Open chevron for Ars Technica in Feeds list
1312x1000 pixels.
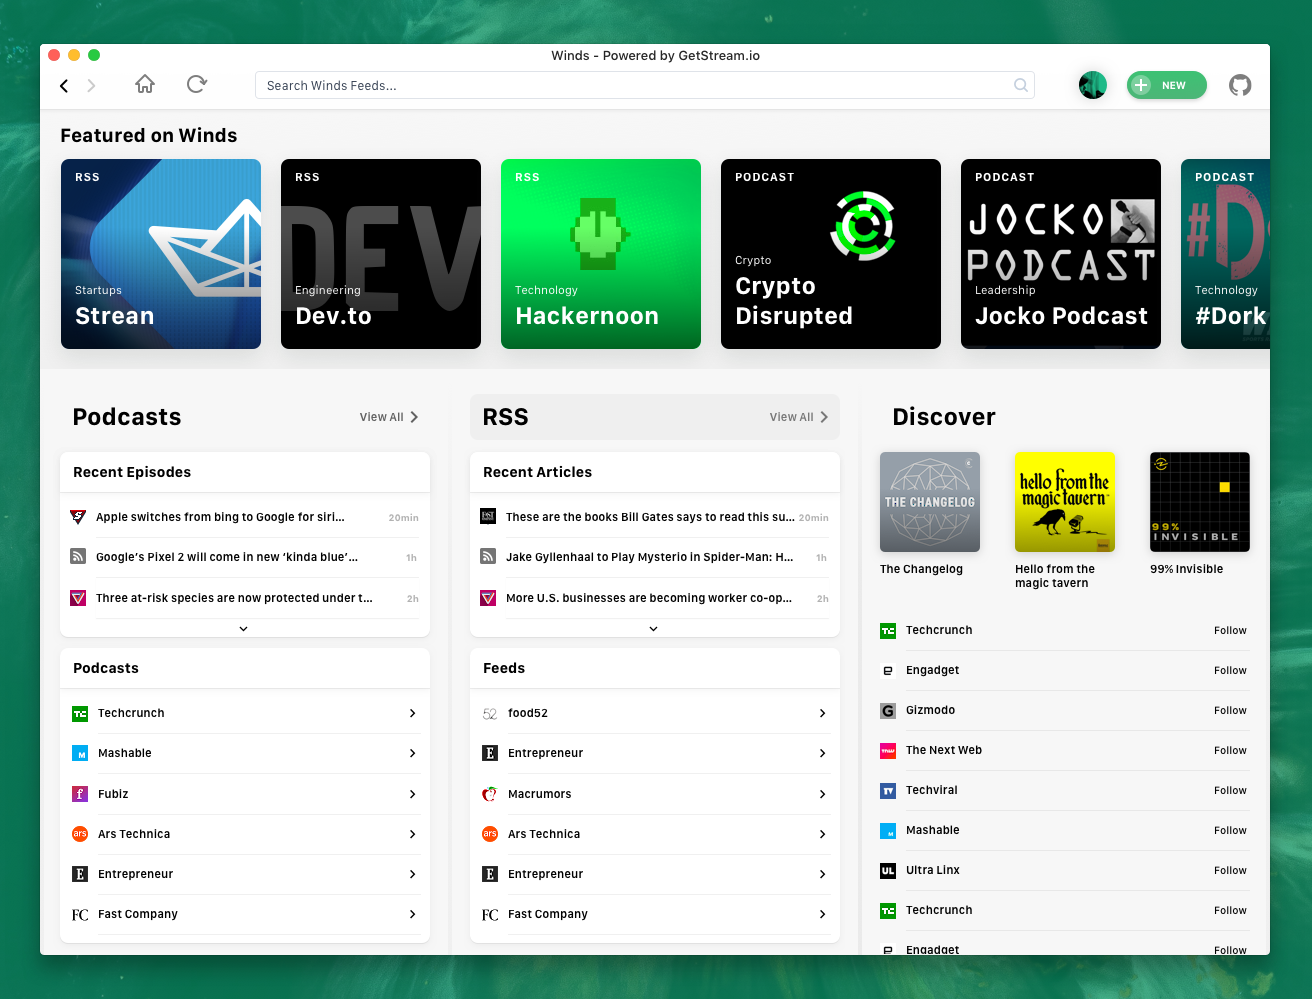(823, 834)
